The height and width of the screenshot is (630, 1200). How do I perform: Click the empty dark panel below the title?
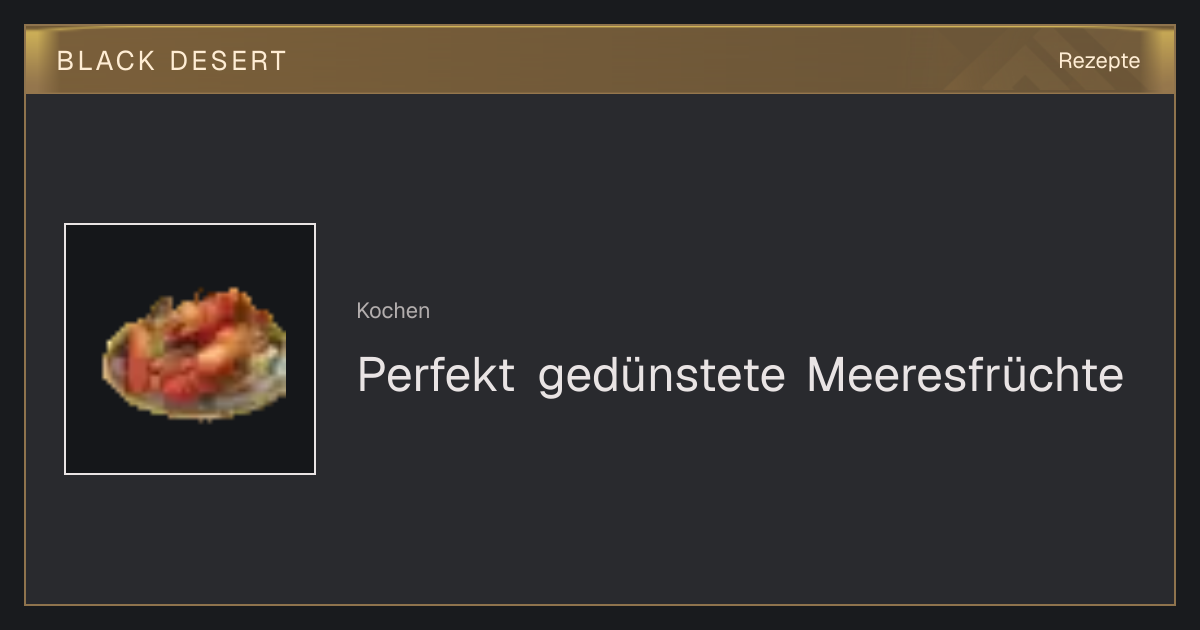(x=740, y=500)
